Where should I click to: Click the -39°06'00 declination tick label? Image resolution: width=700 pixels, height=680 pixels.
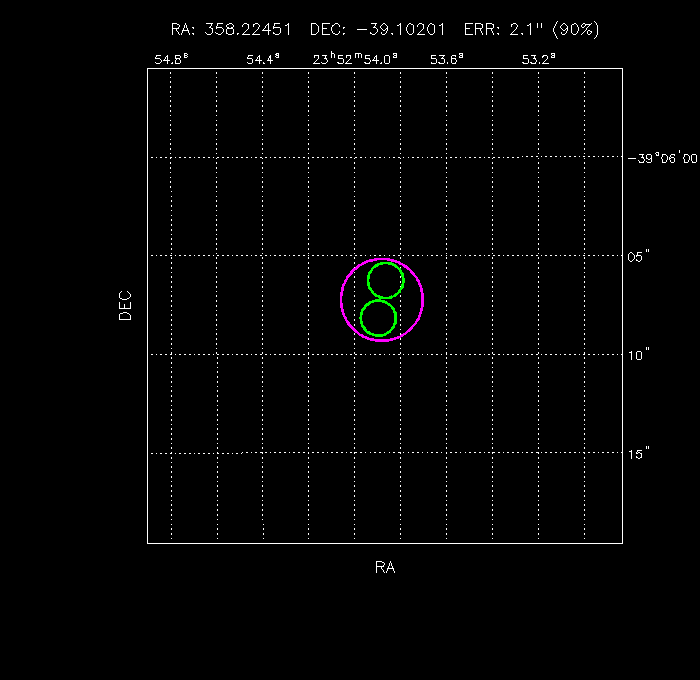662,158
